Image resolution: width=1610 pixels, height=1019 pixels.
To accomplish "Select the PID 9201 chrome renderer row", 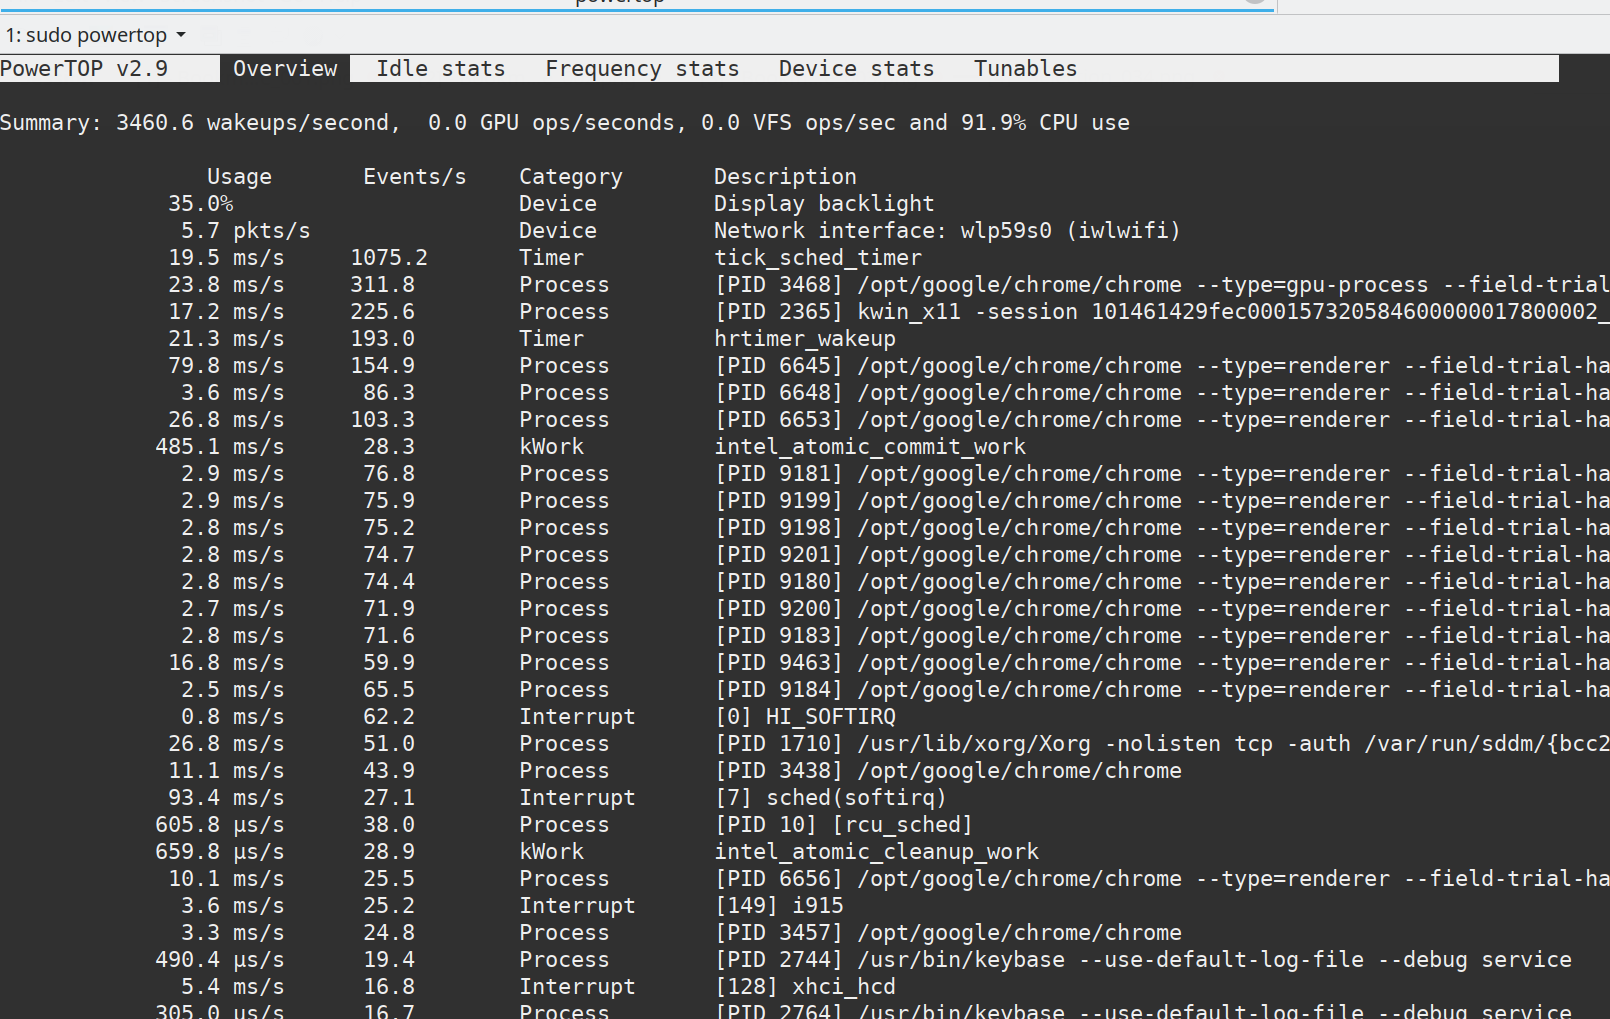I will pyautogui.click(x=805, y=554).
